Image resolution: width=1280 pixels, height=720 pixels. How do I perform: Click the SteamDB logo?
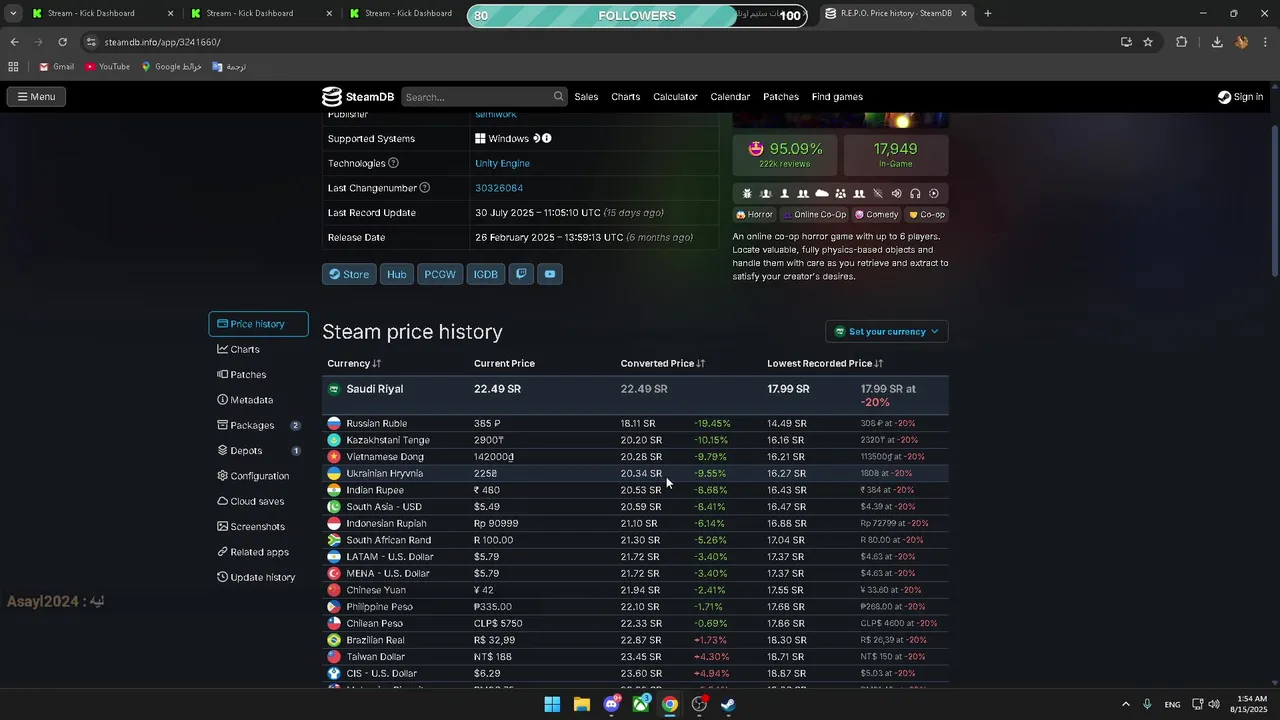pos(358,97)
